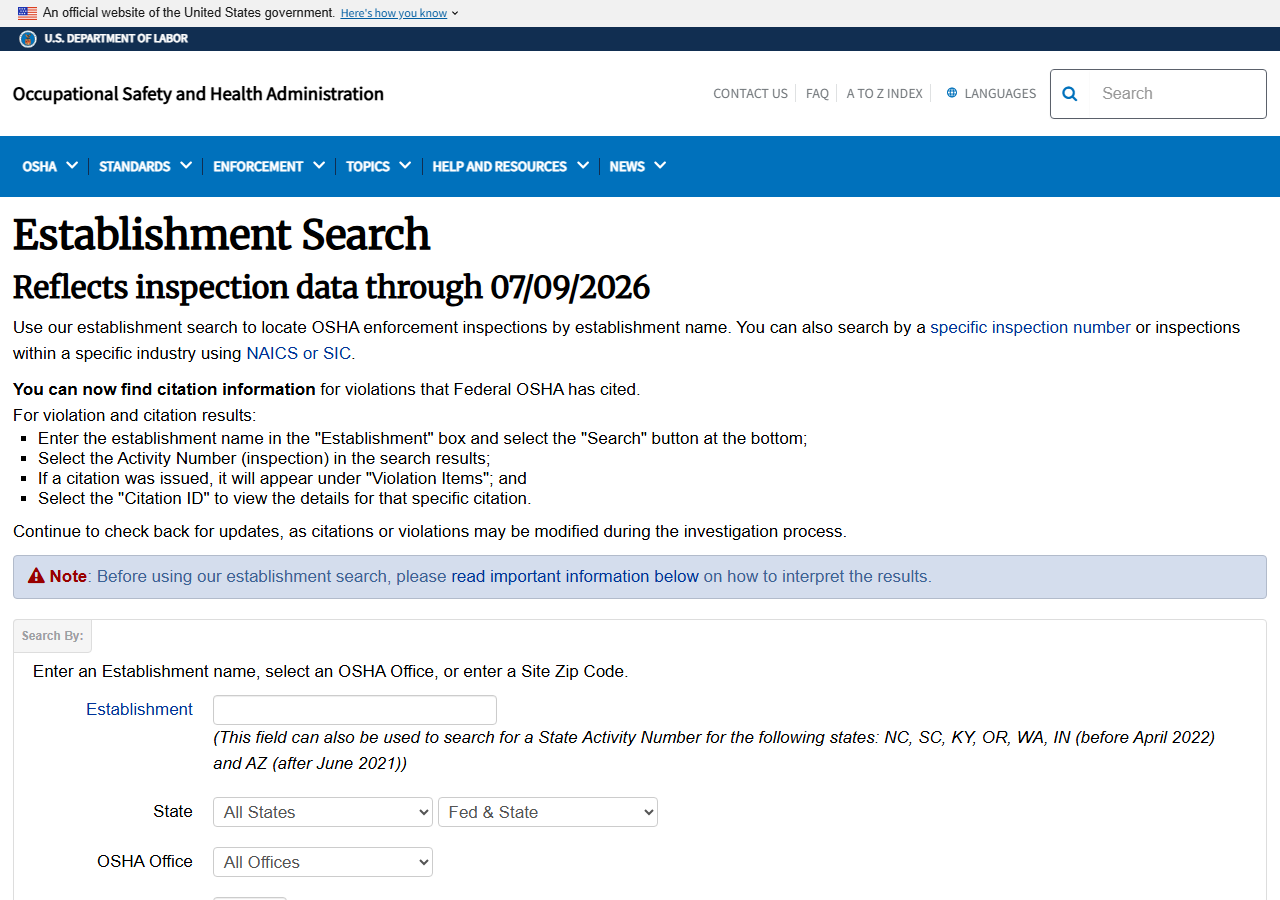Open the A to Z Index link
1280x900 pixels.
point(884,93)
